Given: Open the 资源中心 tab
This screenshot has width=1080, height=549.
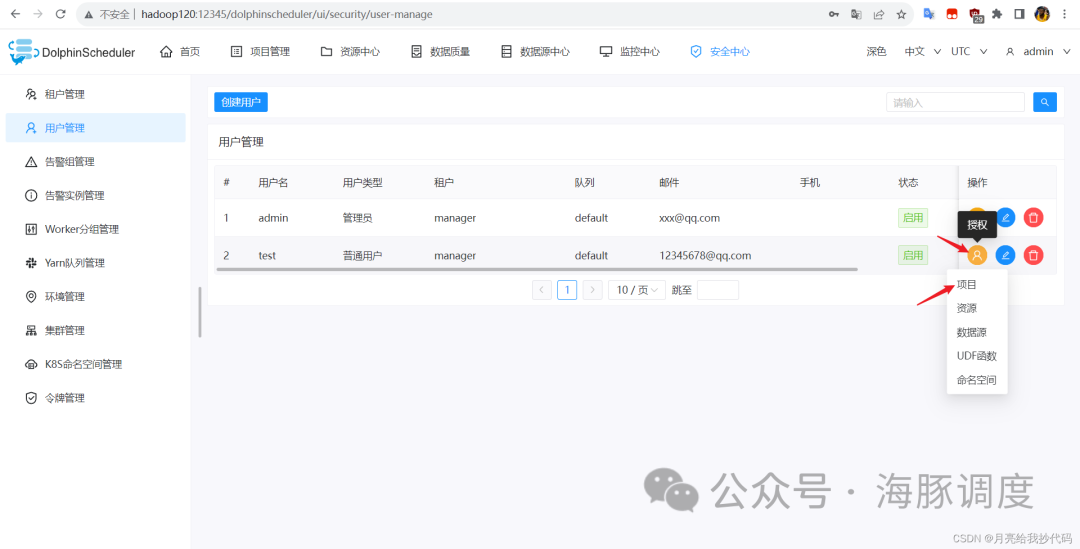Looking at the screenshot, I should coord(350,52).
